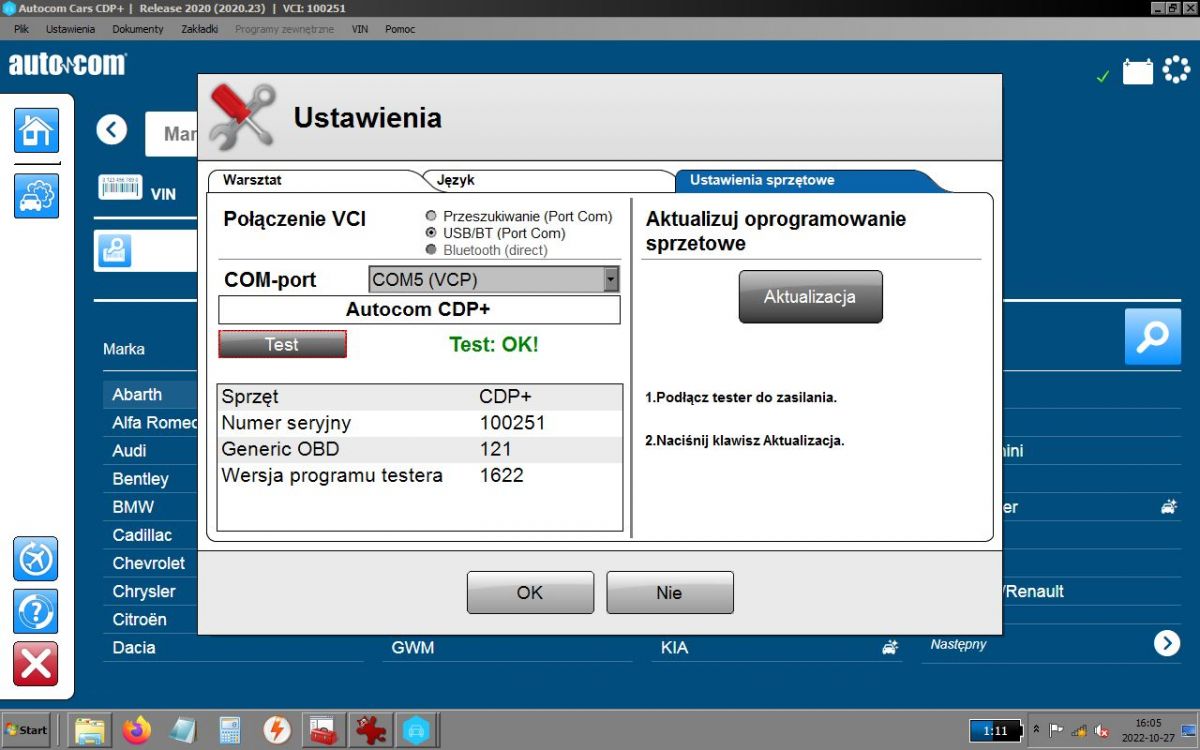Select Chrysler in the brand list
The image size is (1200, 750).
[143, 591]
